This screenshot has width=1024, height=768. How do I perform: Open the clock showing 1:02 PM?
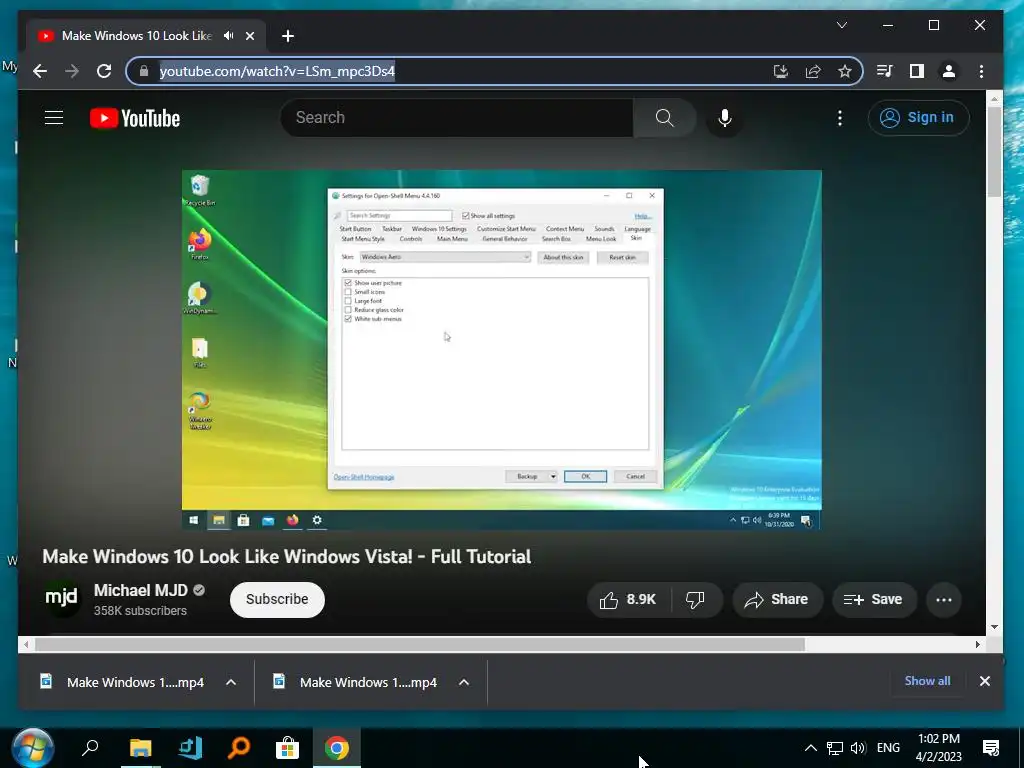tap(939, 748)
